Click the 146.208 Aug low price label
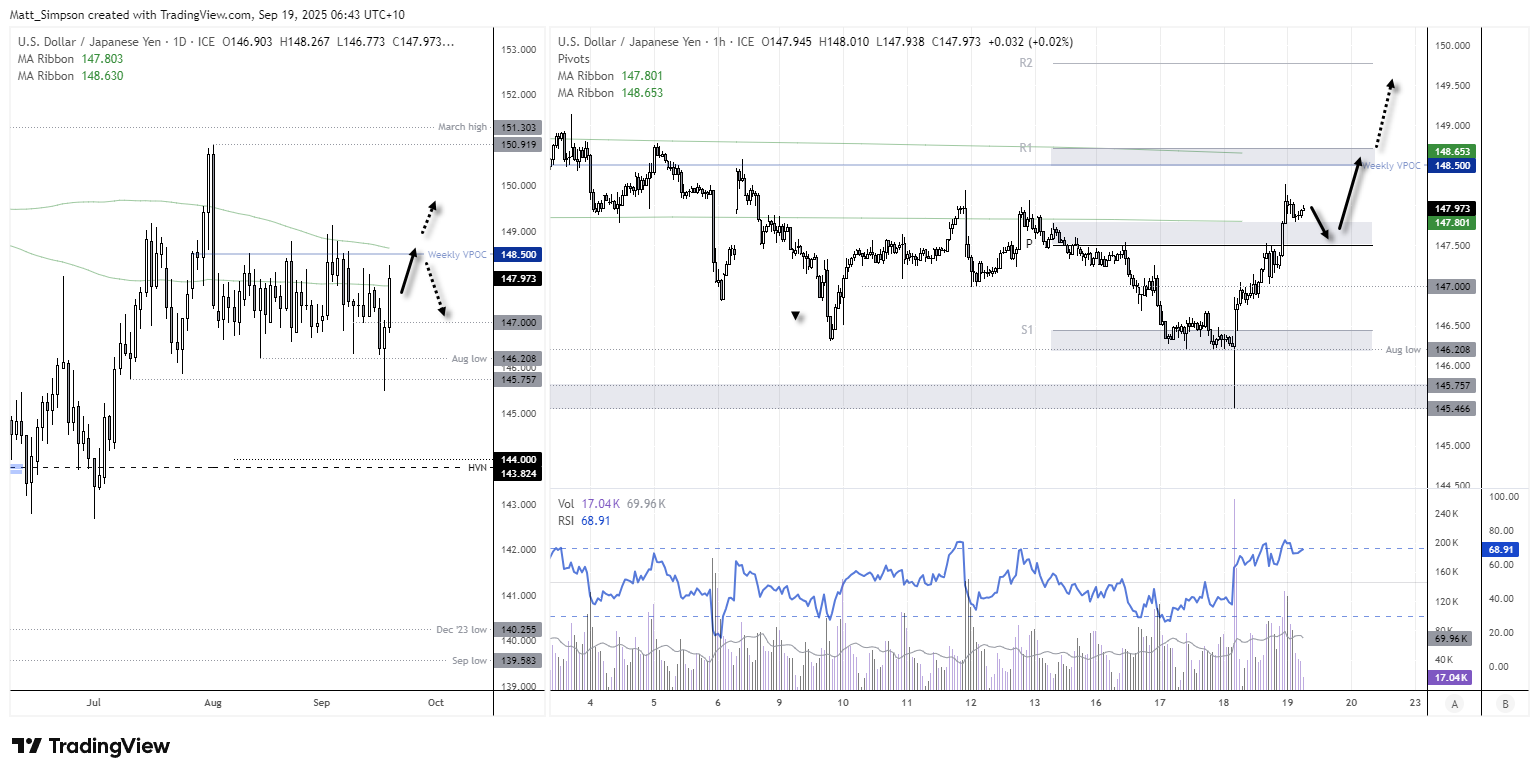 pyautogui.click(x=1450, y=349)
